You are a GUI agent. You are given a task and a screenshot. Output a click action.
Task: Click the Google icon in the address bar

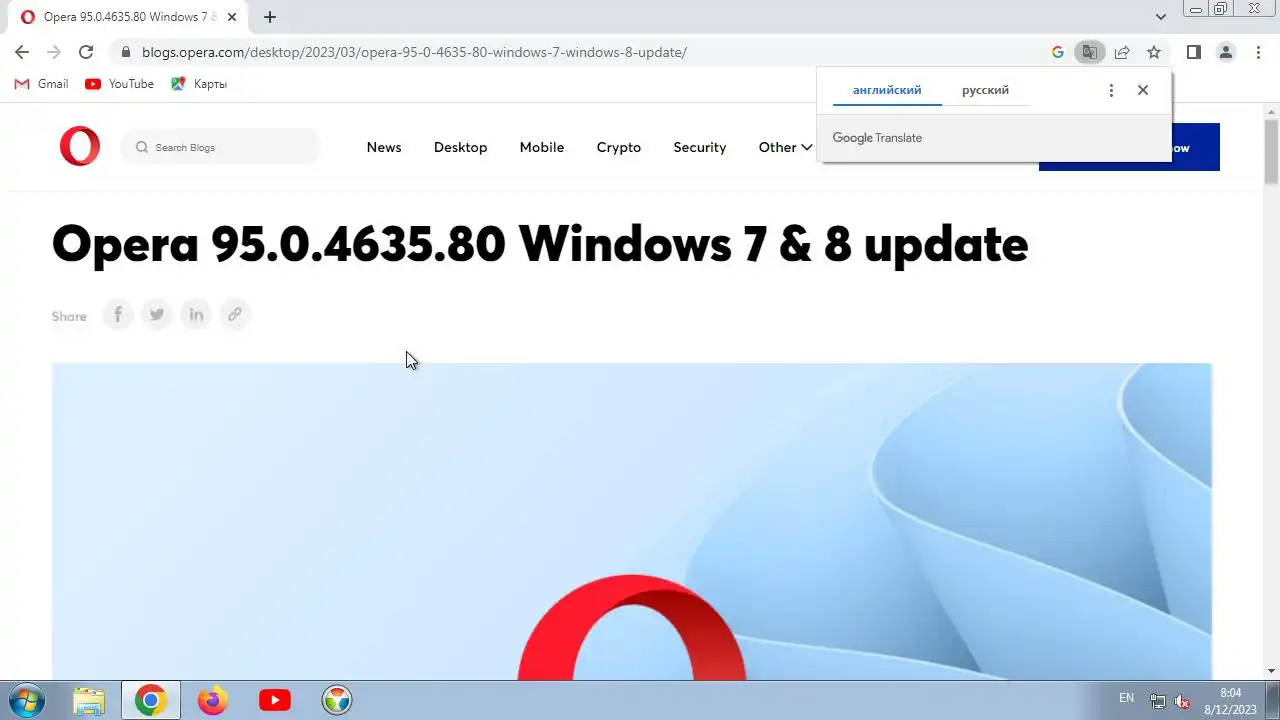tap(1058, 52)
